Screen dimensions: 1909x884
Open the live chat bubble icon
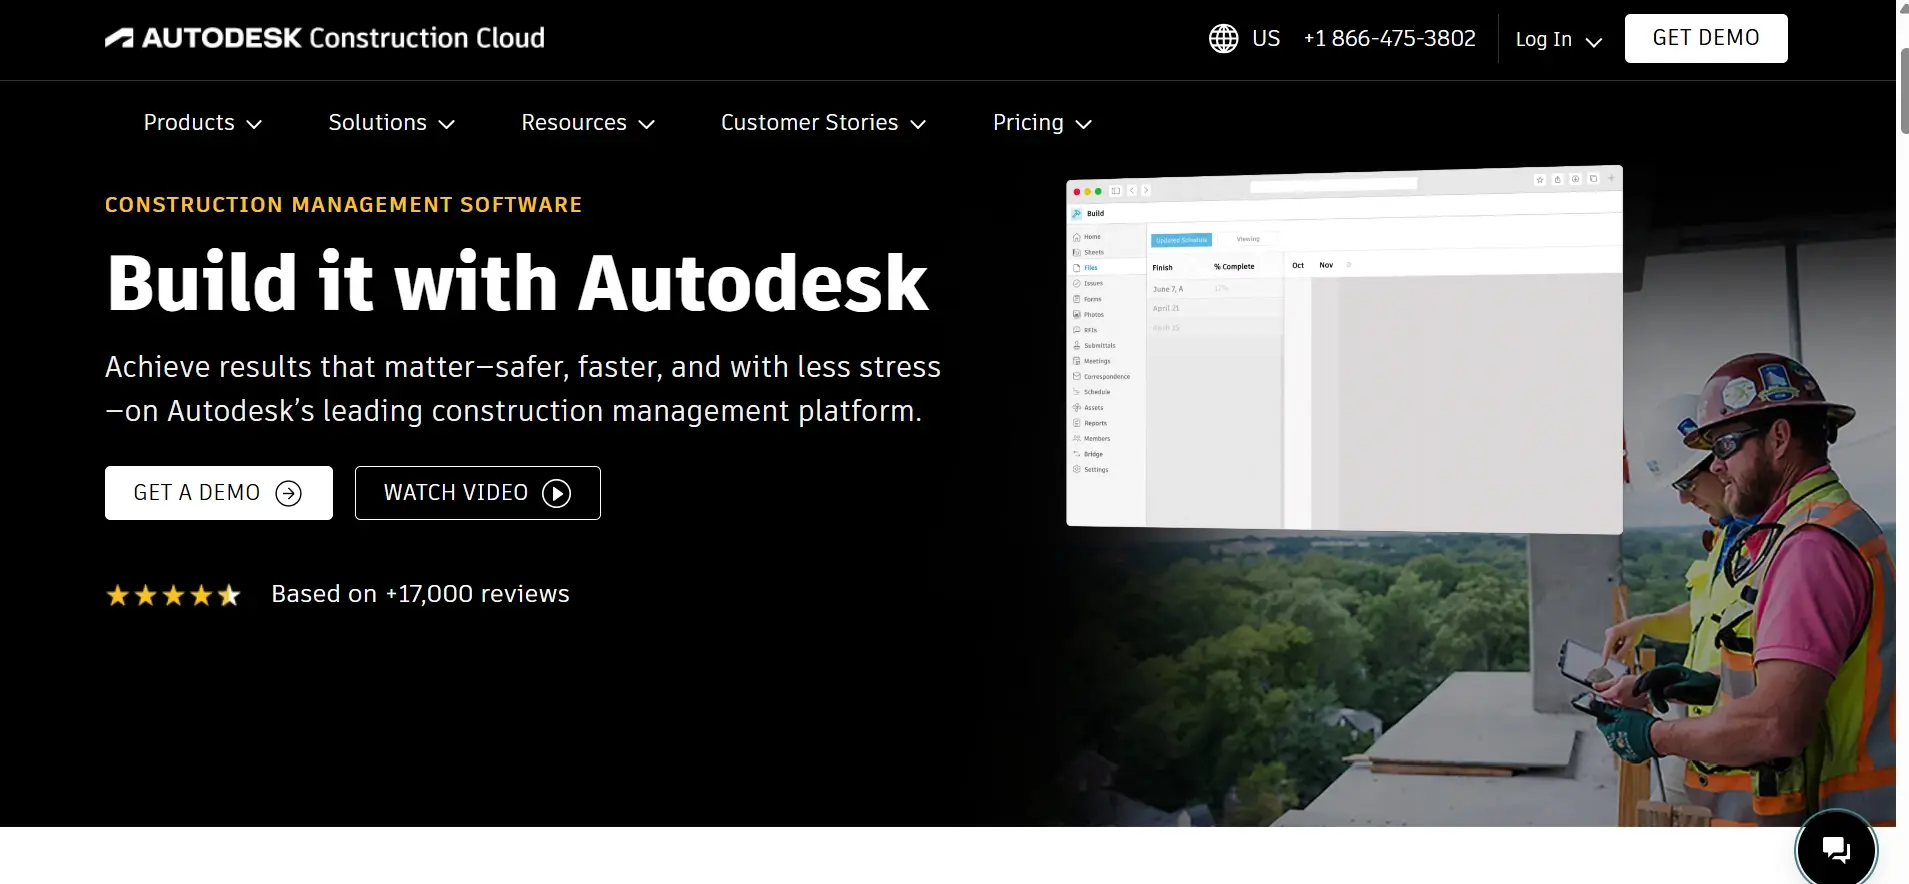click(x=1836, y=849)
